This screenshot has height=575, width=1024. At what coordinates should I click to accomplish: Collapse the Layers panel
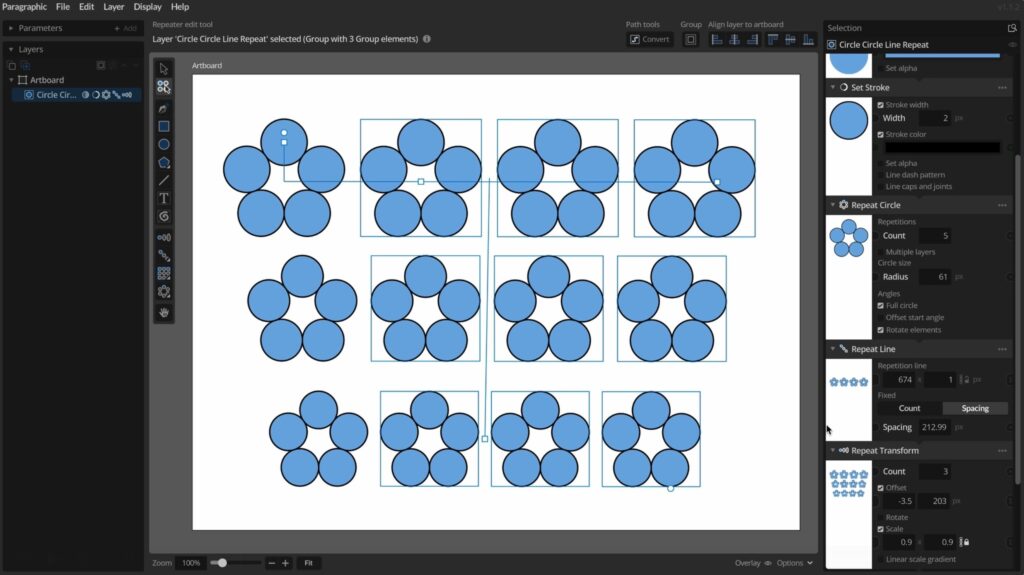(11, 49)
